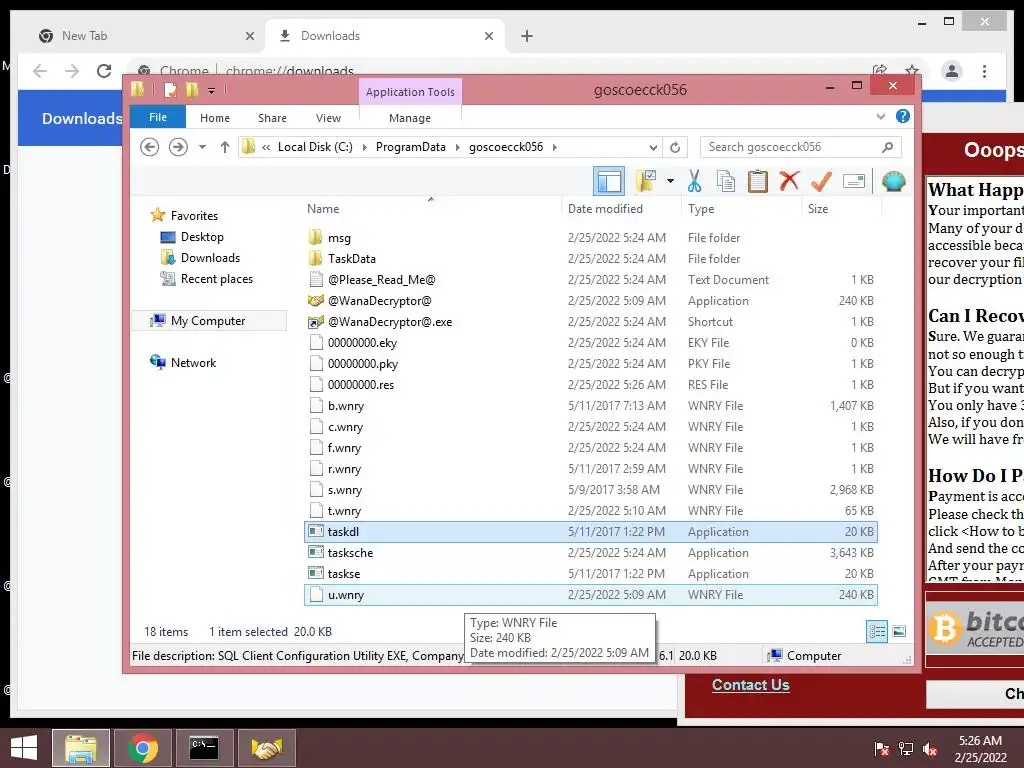Open the View ribbon tab
The height and width of the screenshot is (768, 1024).
point(328,118)
